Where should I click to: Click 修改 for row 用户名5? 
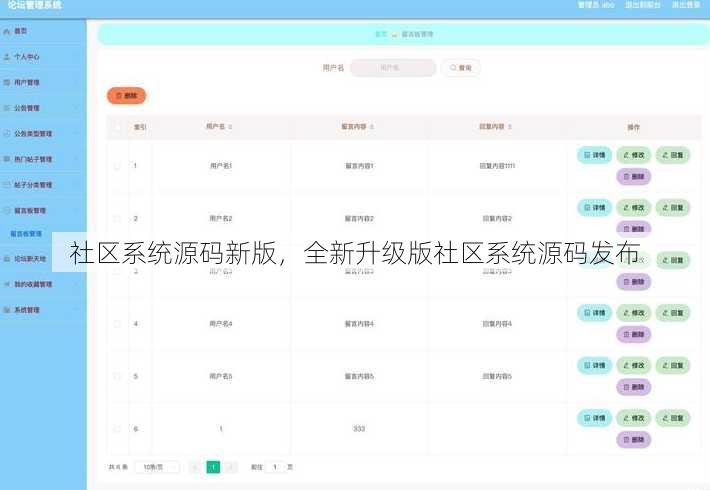633,365
